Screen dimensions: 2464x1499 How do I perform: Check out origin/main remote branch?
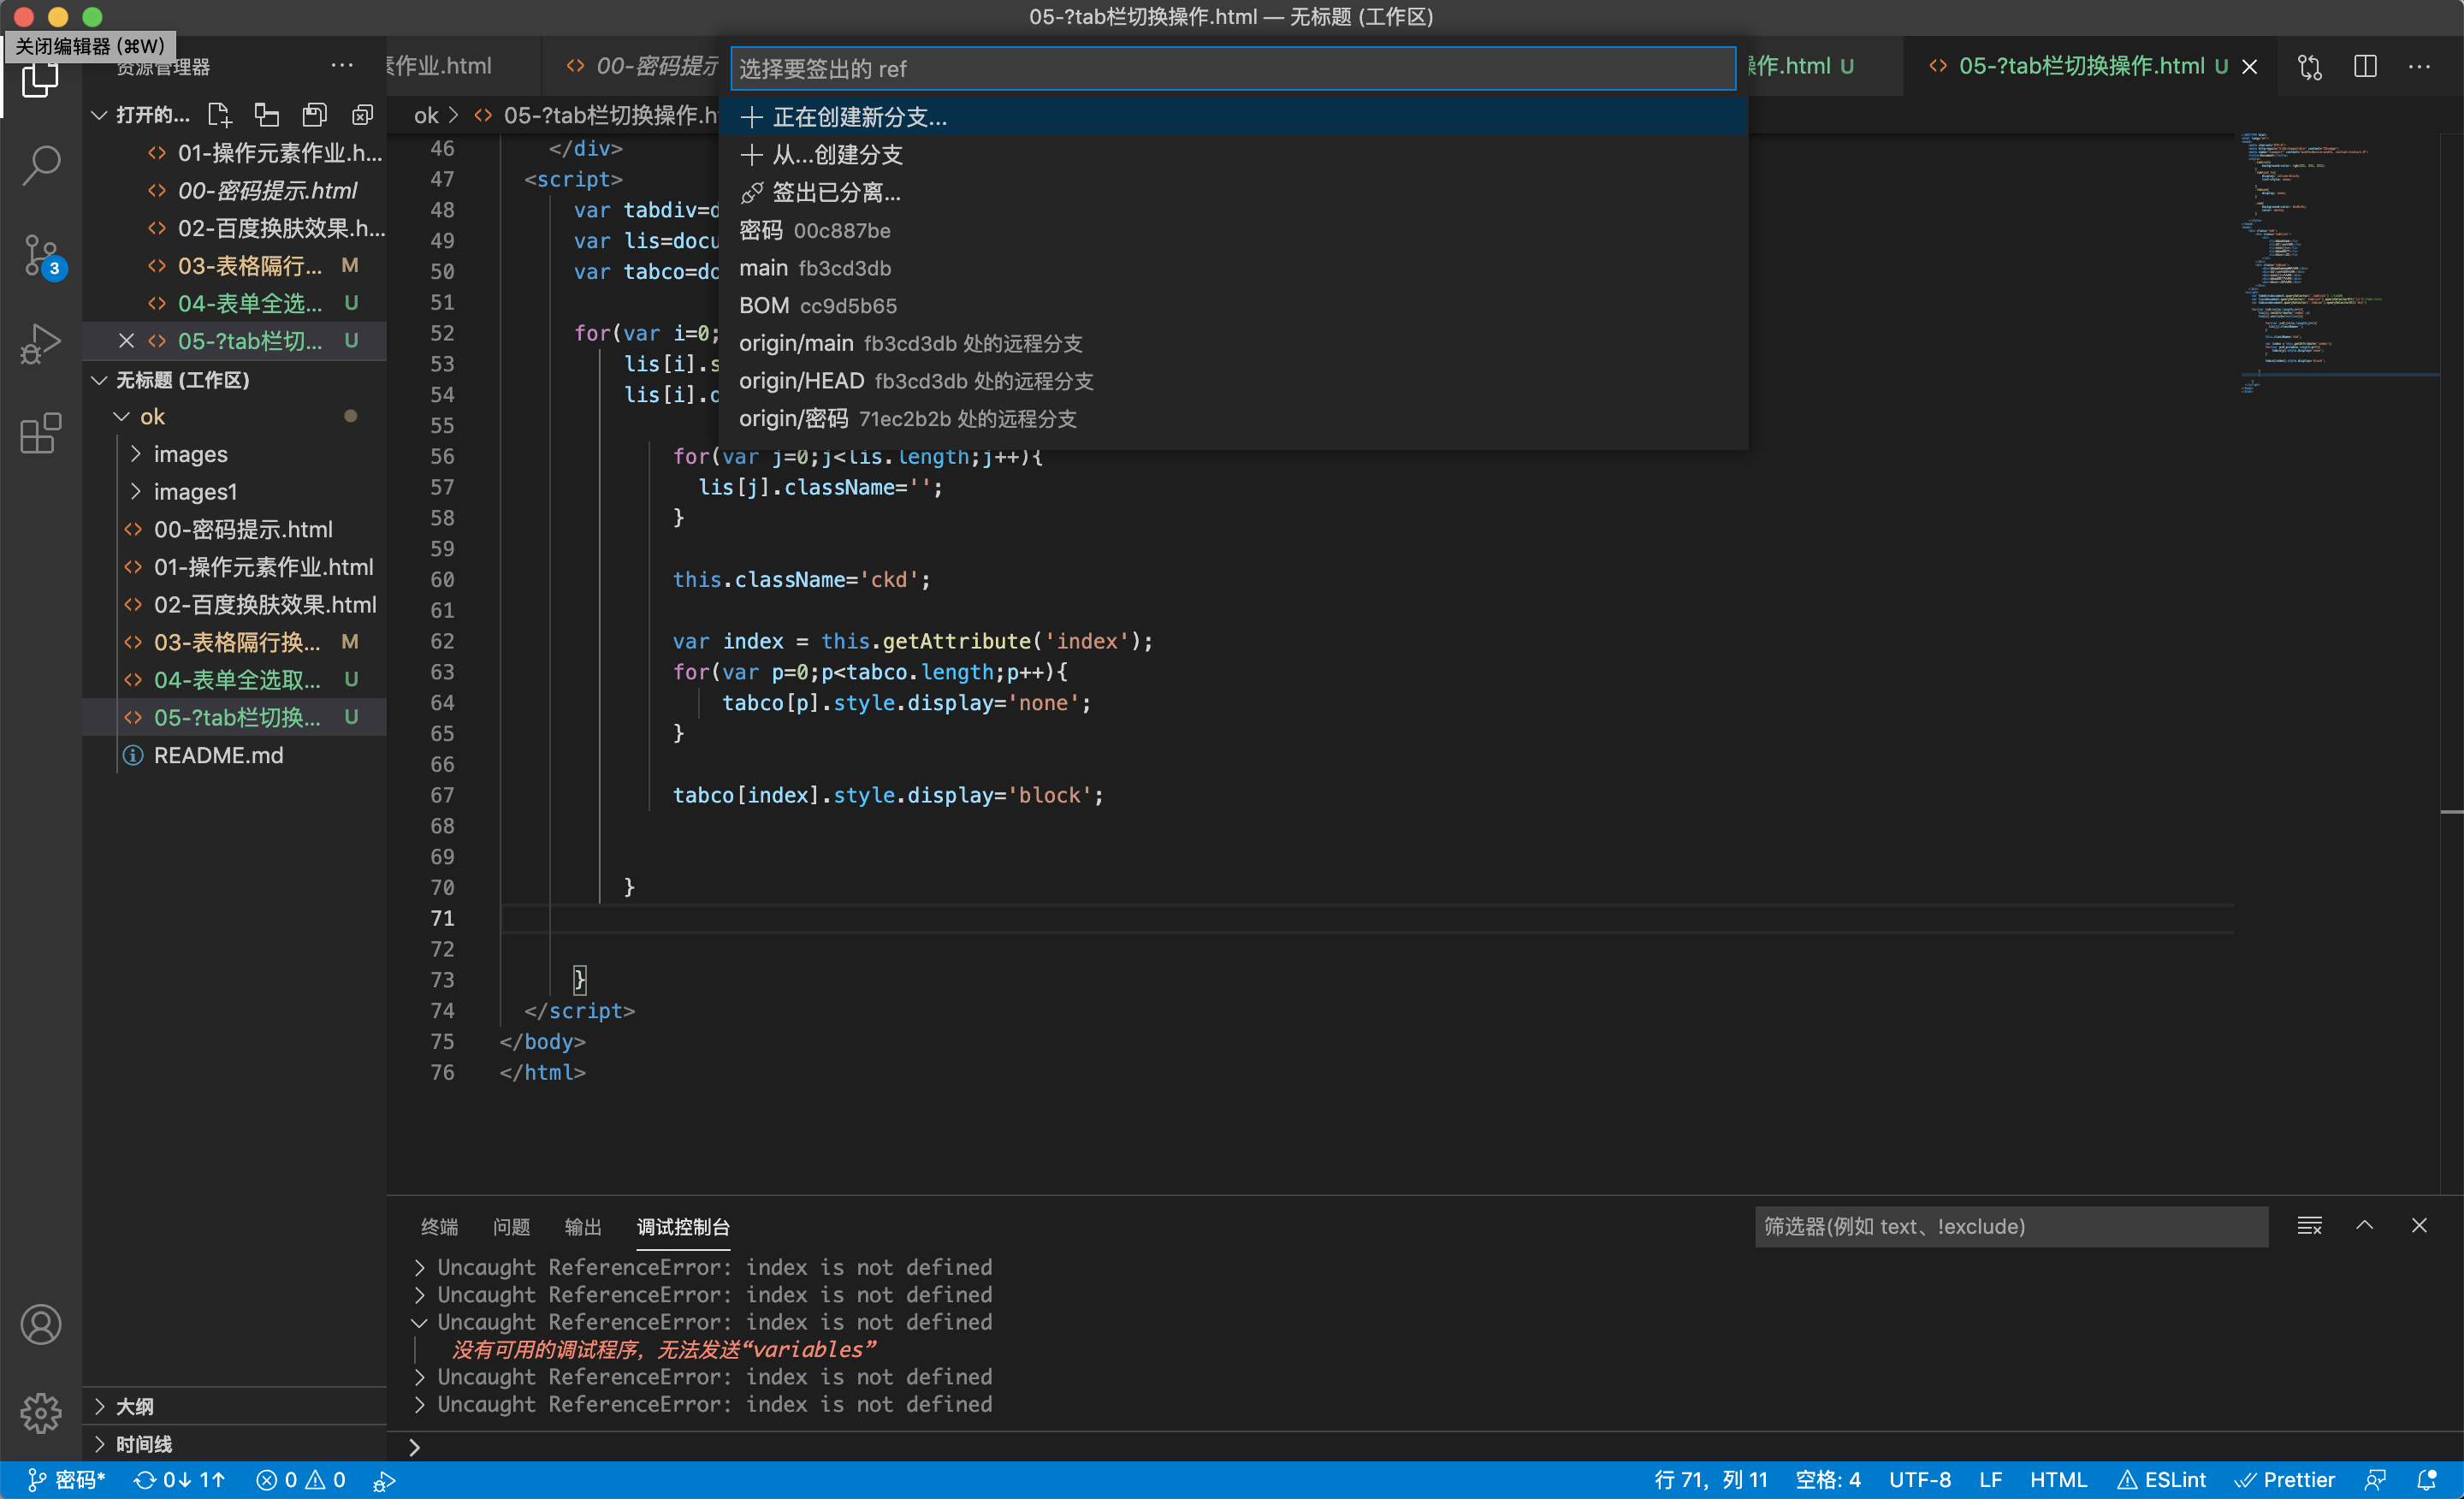click(1233, 344)
